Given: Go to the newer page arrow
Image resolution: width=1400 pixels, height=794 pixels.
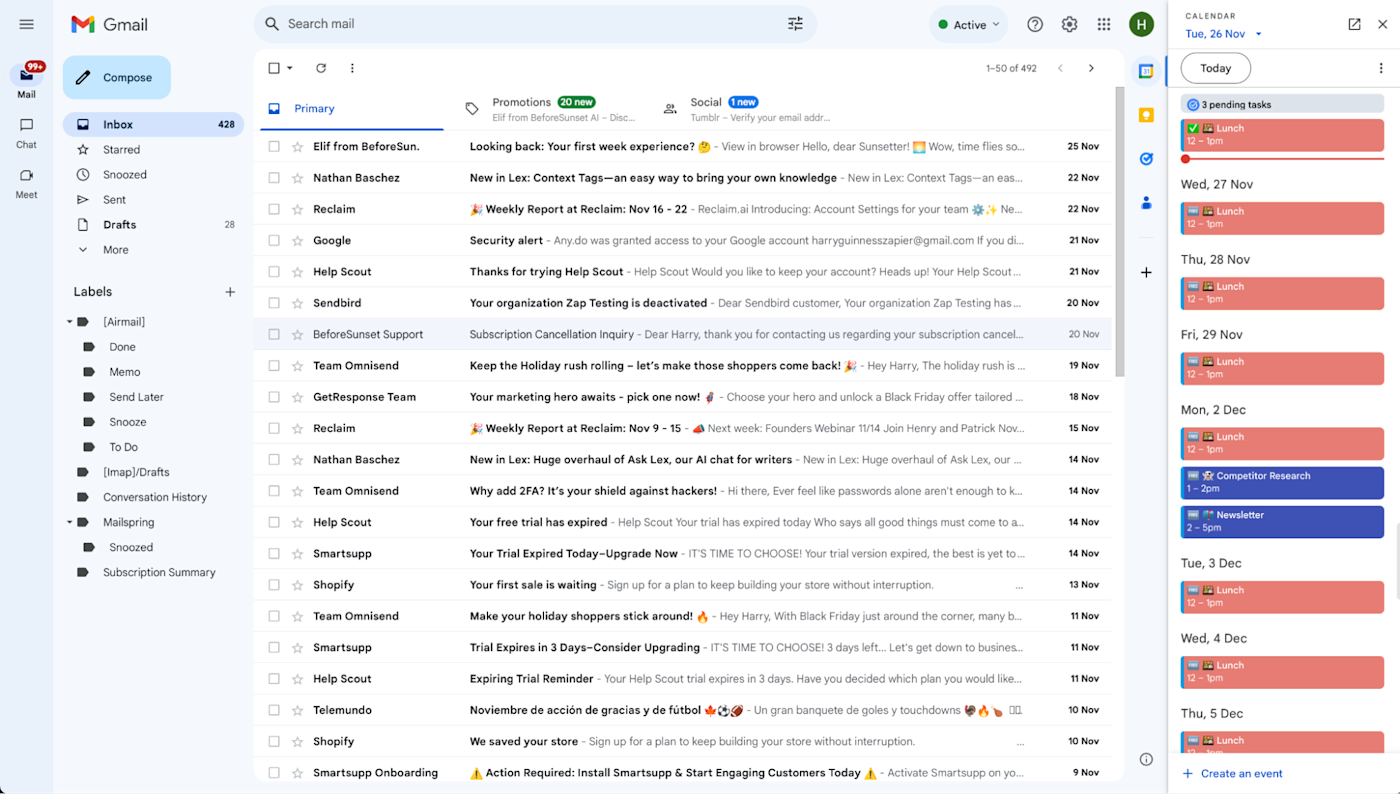Looking at the screenshot, I should 1061,68.
